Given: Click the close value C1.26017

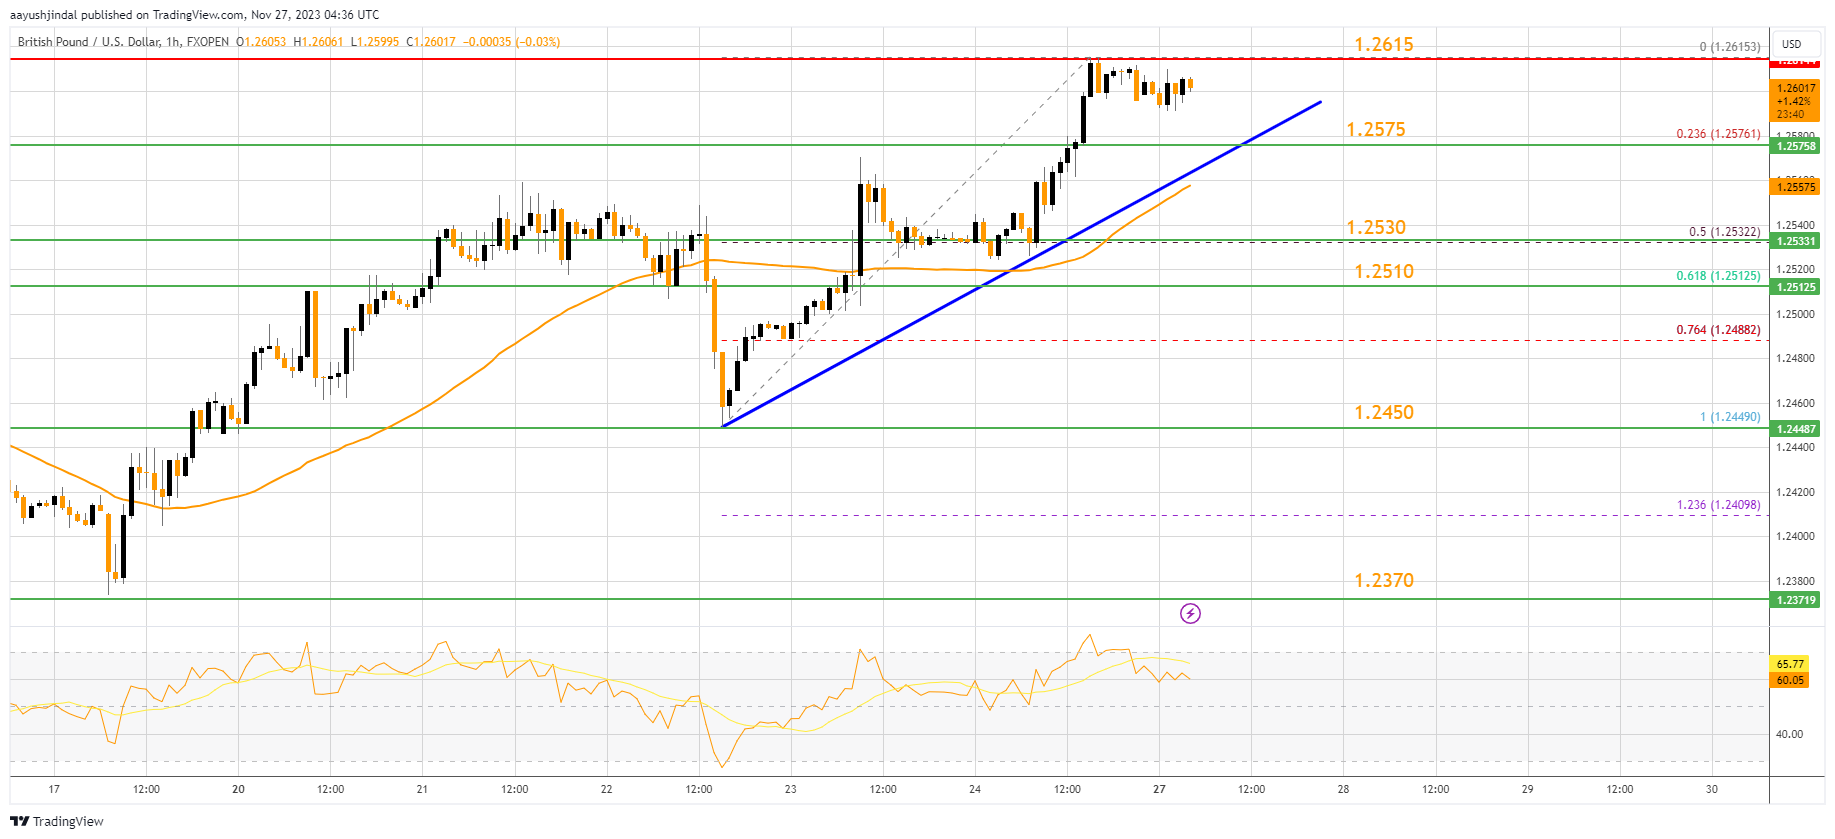Looking at the screenshot, I should (x=431, y=42).
